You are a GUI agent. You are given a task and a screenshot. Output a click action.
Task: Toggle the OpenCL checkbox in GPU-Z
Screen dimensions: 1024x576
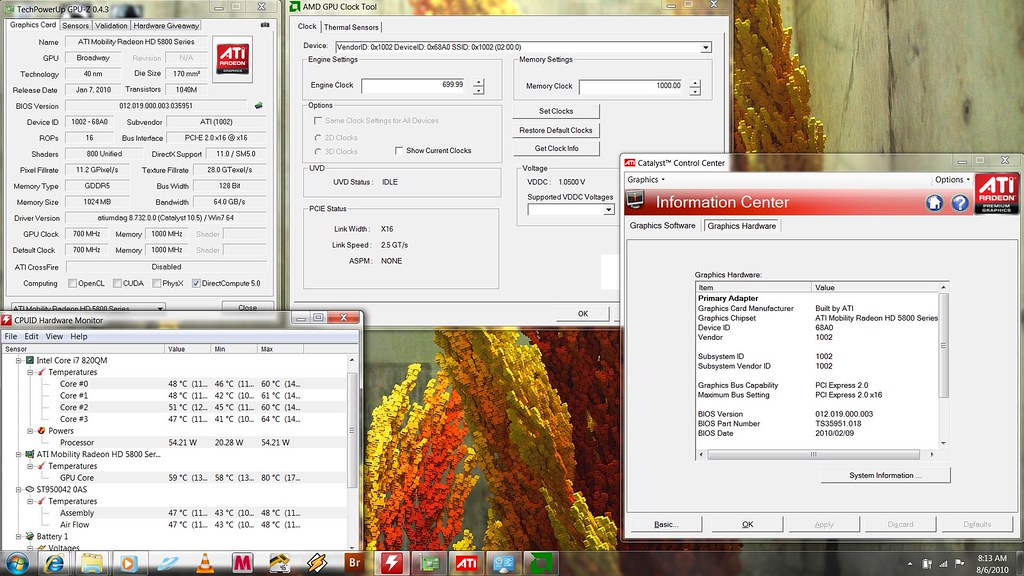(72, 283)
